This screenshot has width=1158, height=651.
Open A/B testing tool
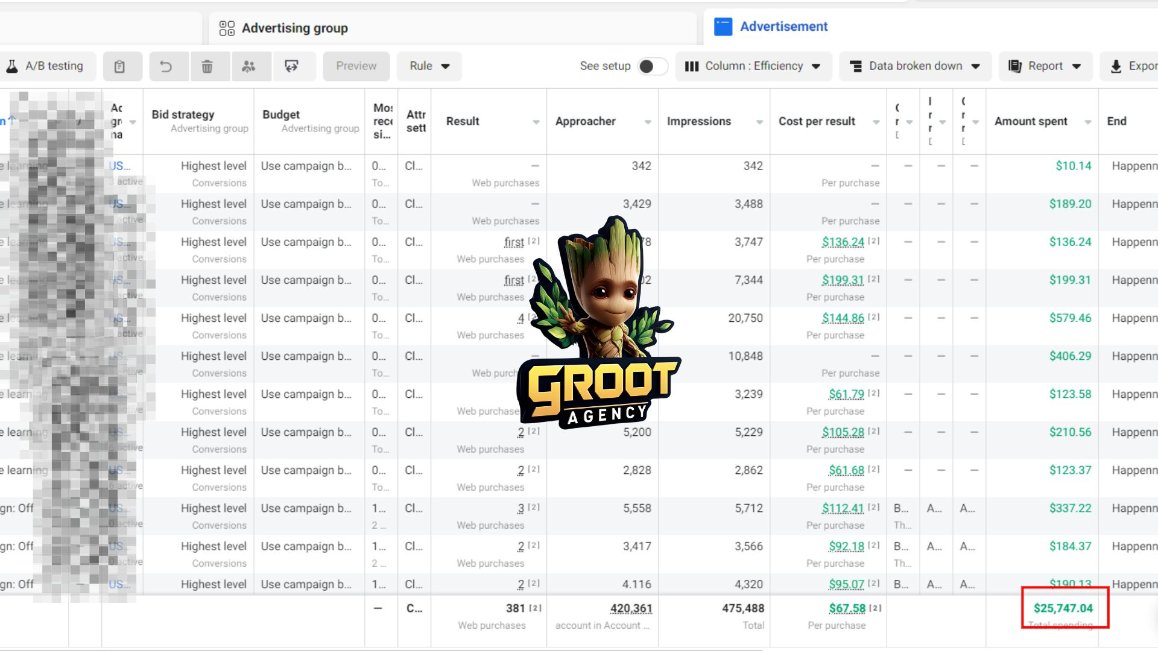click(46, 66)
